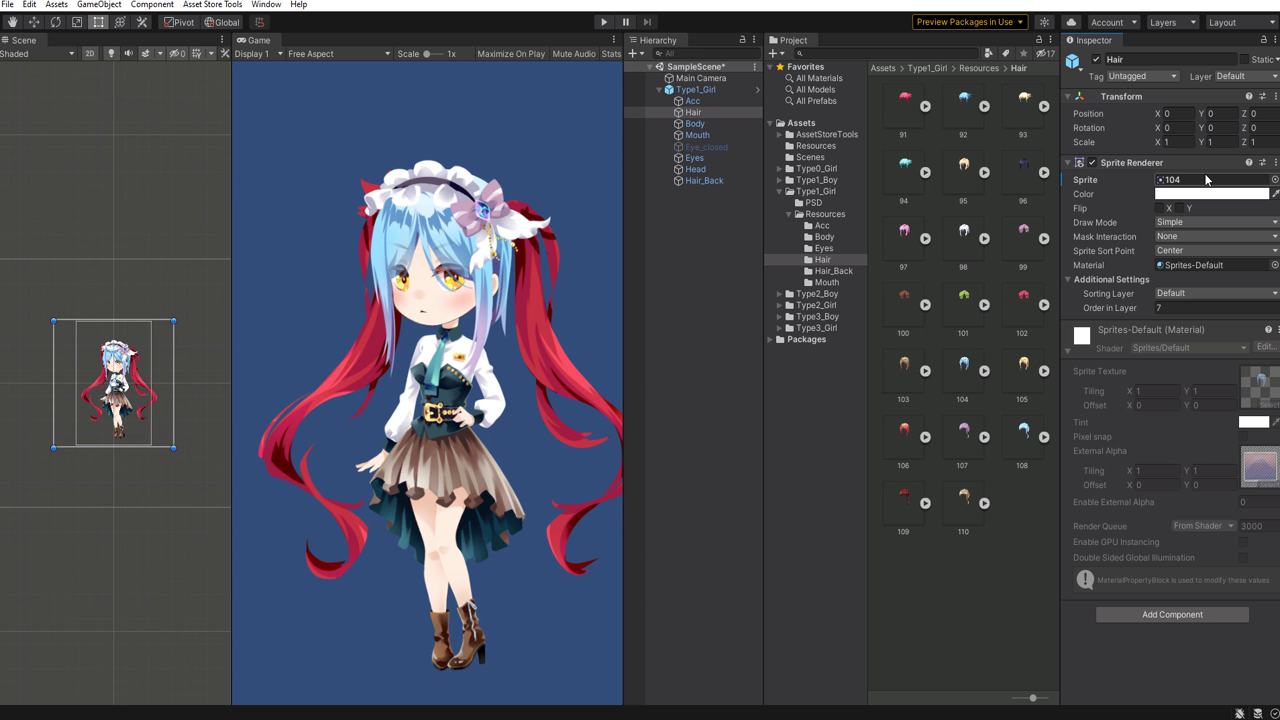1280x720 pixels.
Task: Click the Pause button
Action: pyautogui.click(x=626, y=22)
